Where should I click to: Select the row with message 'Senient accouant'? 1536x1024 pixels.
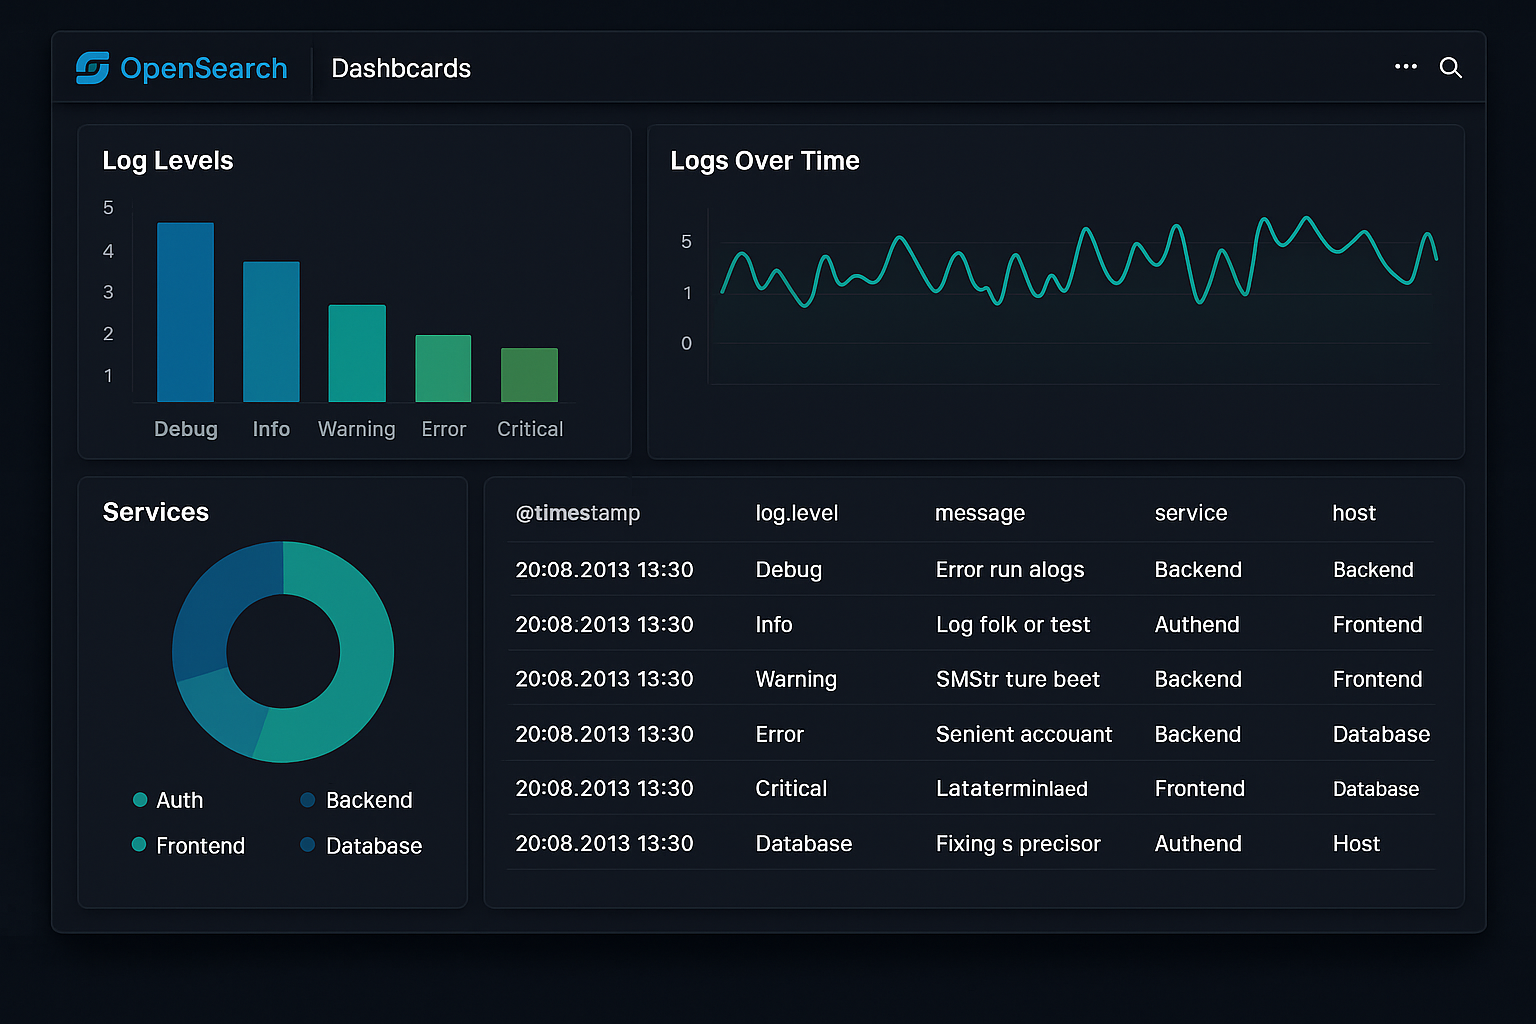pyautogui.click(x=1024, y=733)
